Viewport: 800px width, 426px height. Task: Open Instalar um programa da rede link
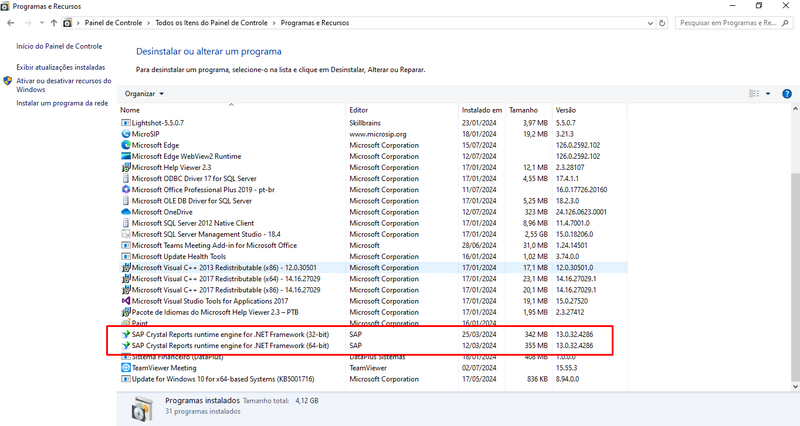point(62,103)
